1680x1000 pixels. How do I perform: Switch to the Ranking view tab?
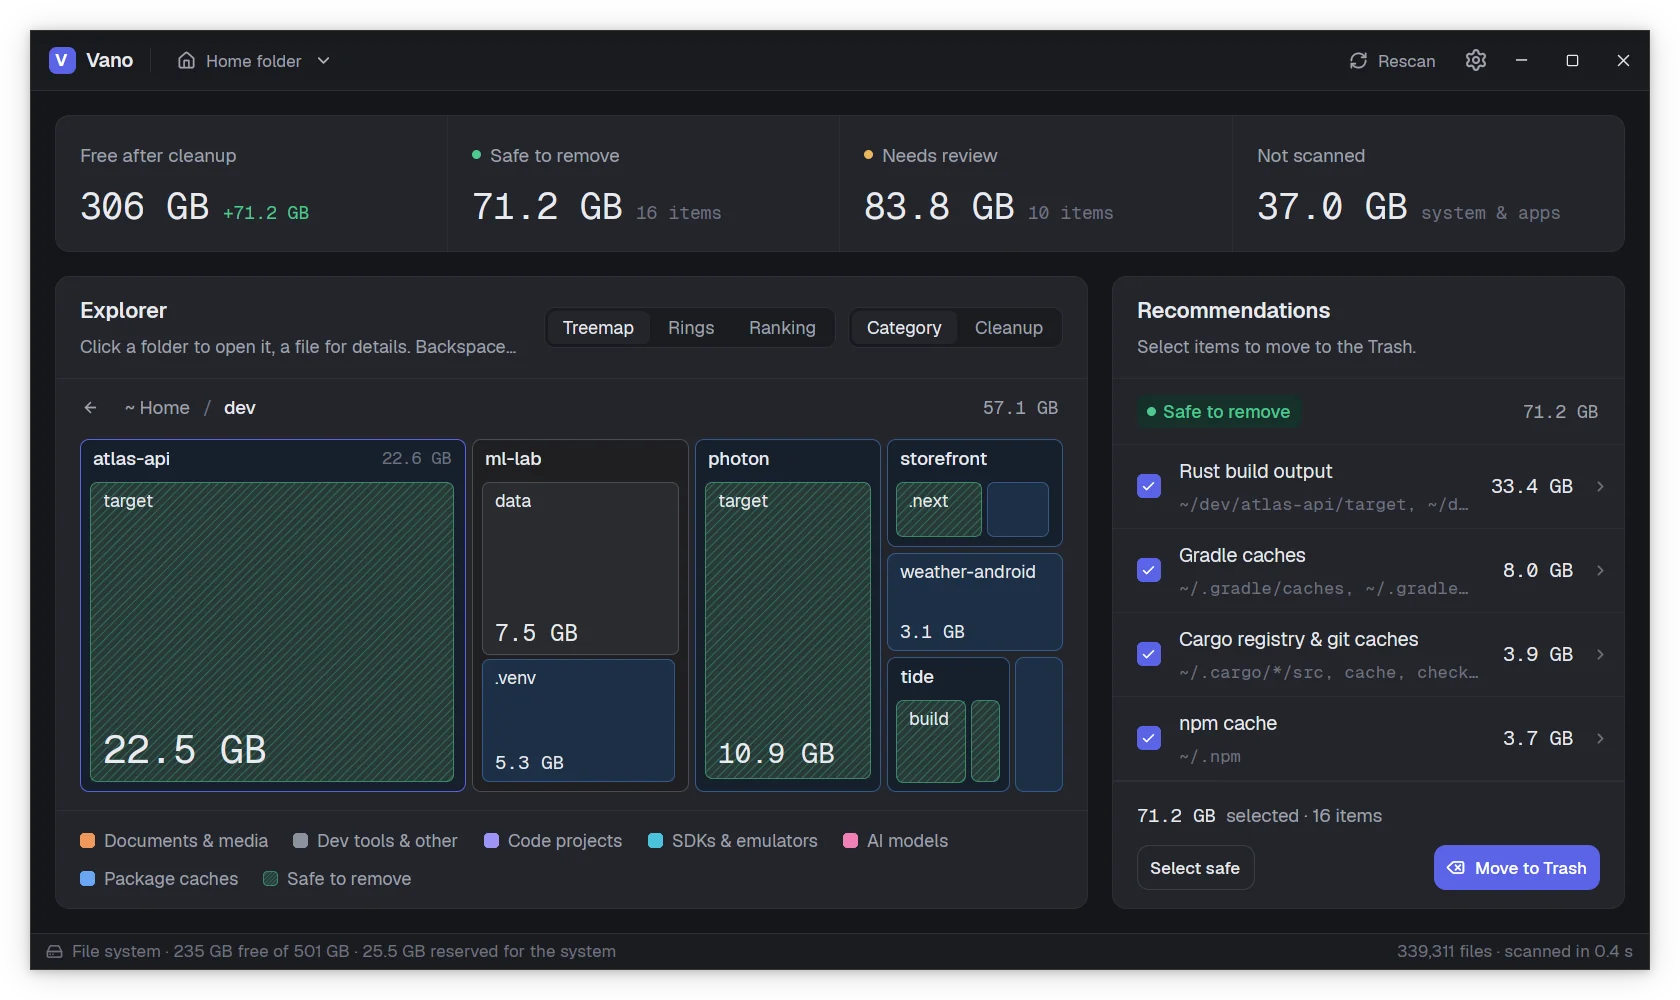782,328
